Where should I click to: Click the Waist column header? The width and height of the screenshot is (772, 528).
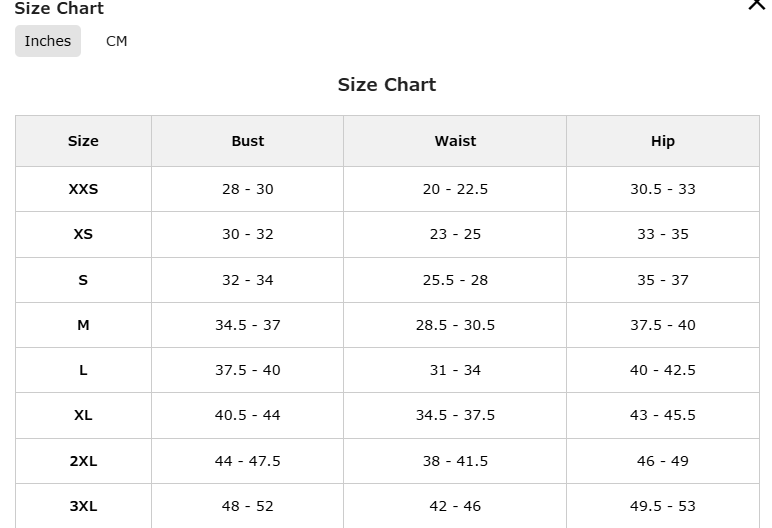455,141
